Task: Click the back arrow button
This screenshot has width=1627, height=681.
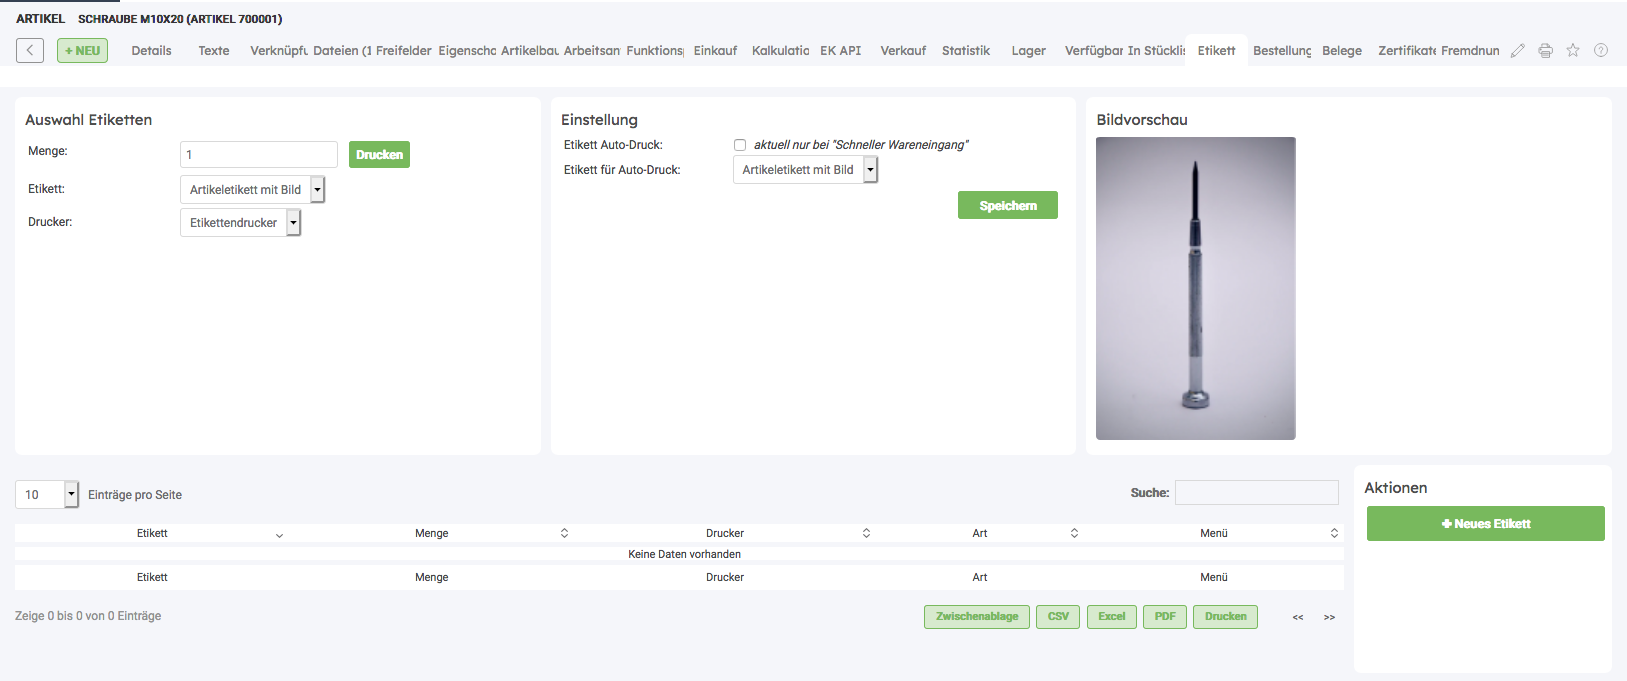Action: [x=30, y=50]
